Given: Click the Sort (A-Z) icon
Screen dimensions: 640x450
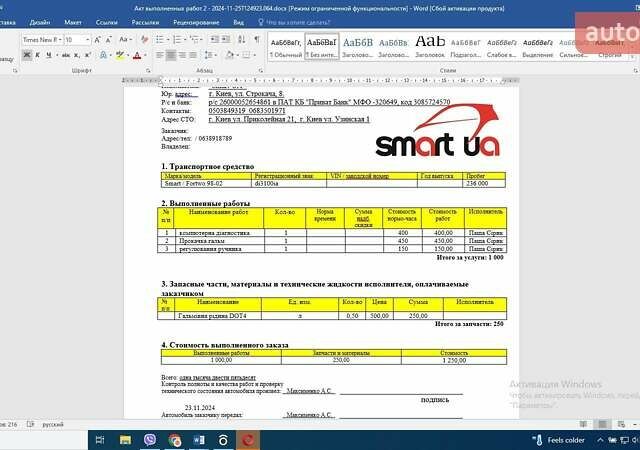Looking at the screenshot, I should tap(242, 40).
